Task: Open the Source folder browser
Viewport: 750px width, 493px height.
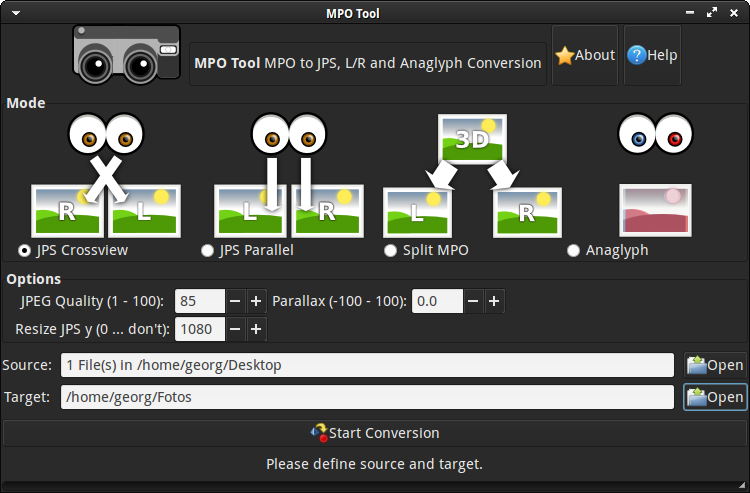Action: (715, 365)
